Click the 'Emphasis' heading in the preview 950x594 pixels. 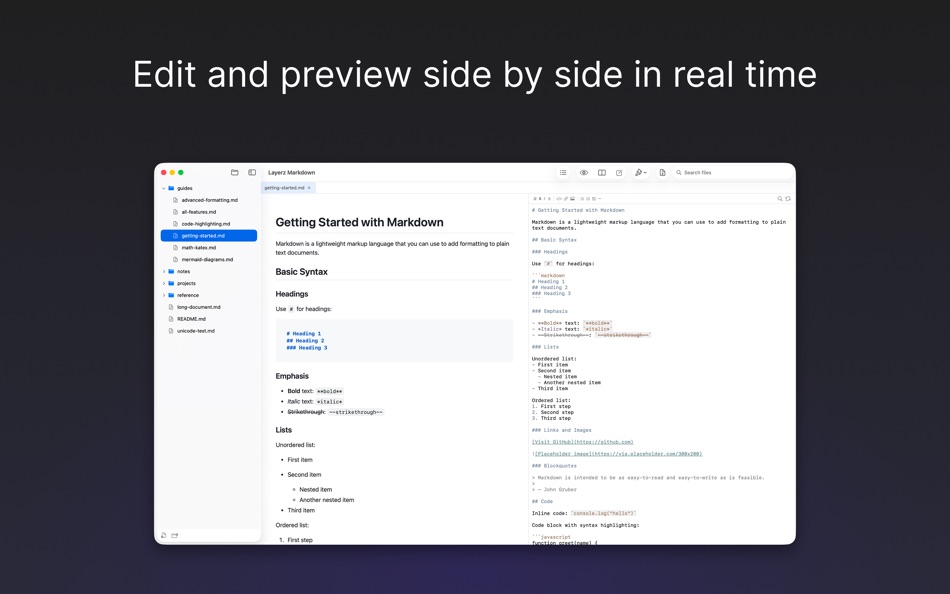[292, 376]
